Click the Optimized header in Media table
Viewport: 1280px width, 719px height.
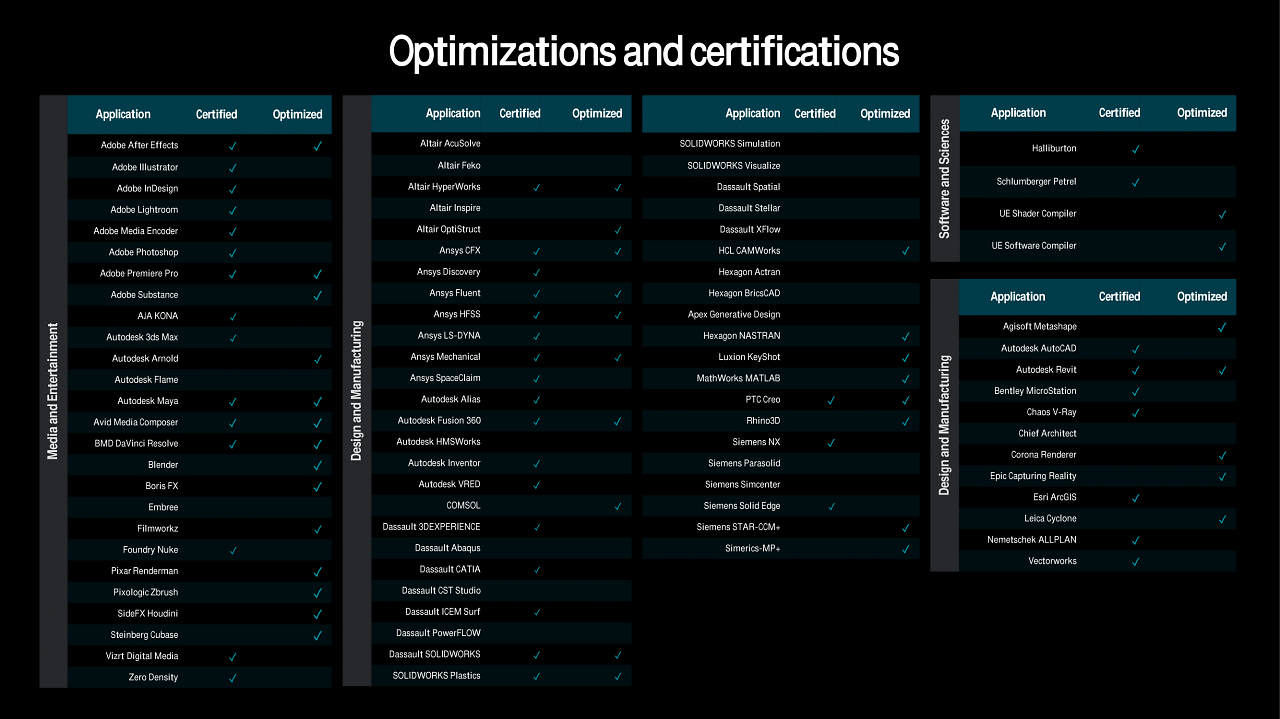[x=297, y=114]
